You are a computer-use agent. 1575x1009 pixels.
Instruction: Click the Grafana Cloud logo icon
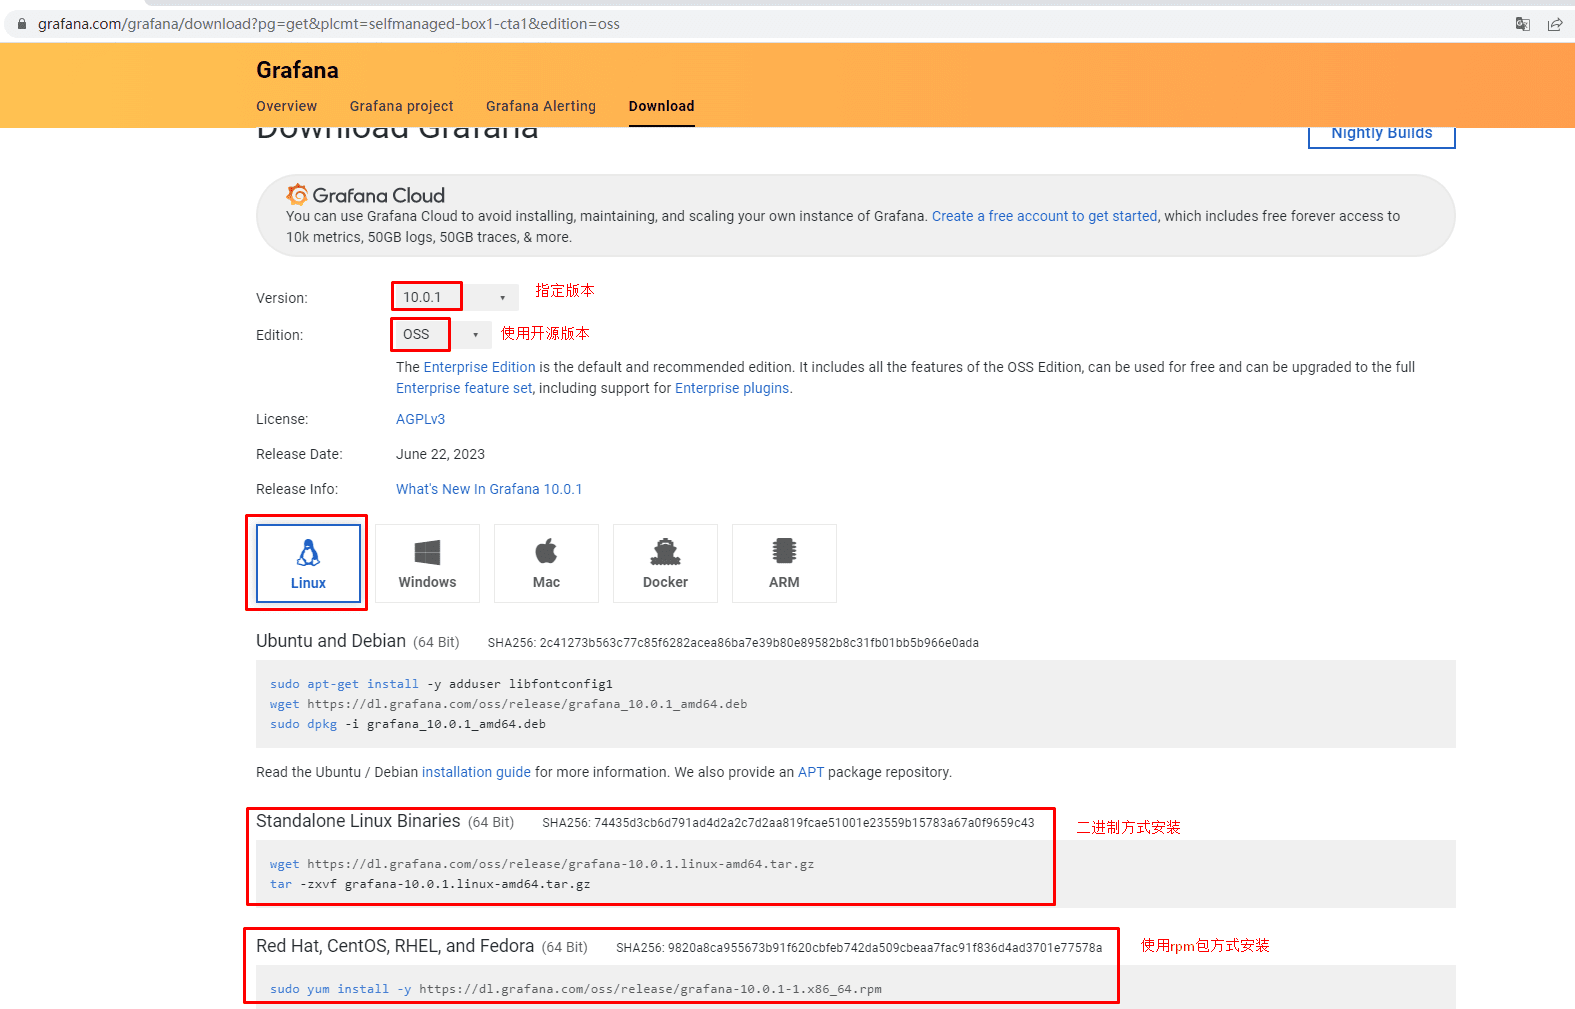pyautogui.click(x=297, y=194)
